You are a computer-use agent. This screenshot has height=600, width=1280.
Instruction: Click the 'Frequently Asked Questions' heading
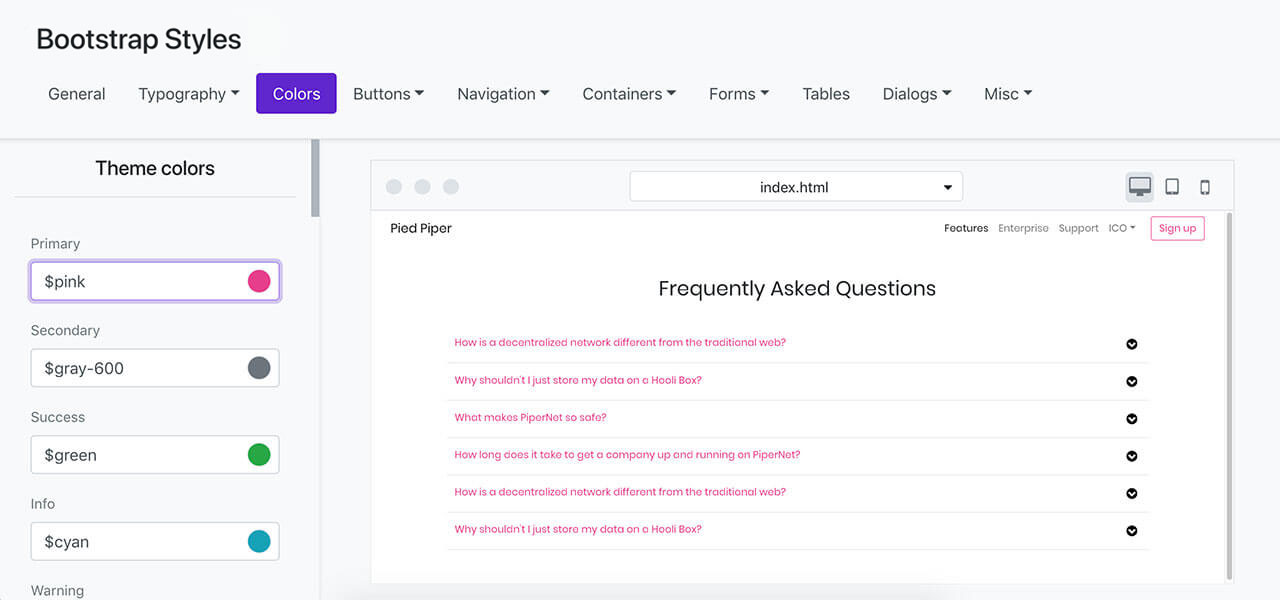point(797,288)
